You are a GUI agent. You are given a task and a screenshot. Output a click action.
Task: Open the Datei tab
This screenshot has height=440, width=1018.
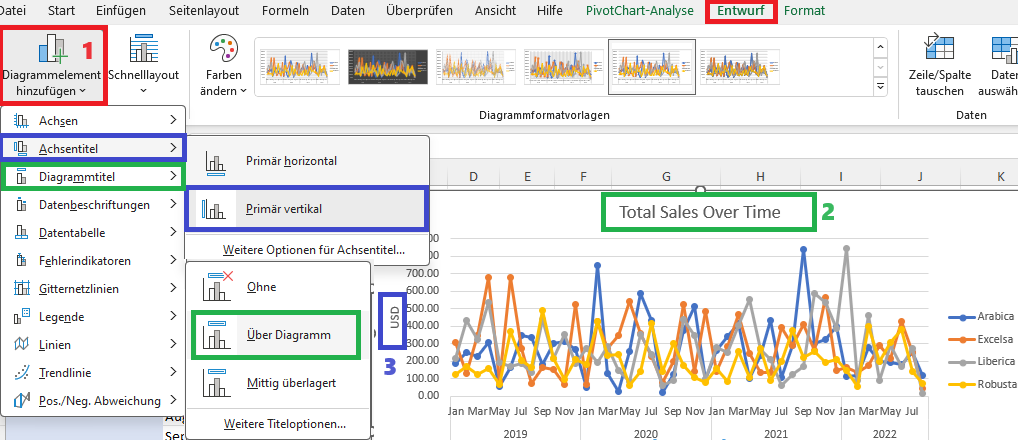12,10
